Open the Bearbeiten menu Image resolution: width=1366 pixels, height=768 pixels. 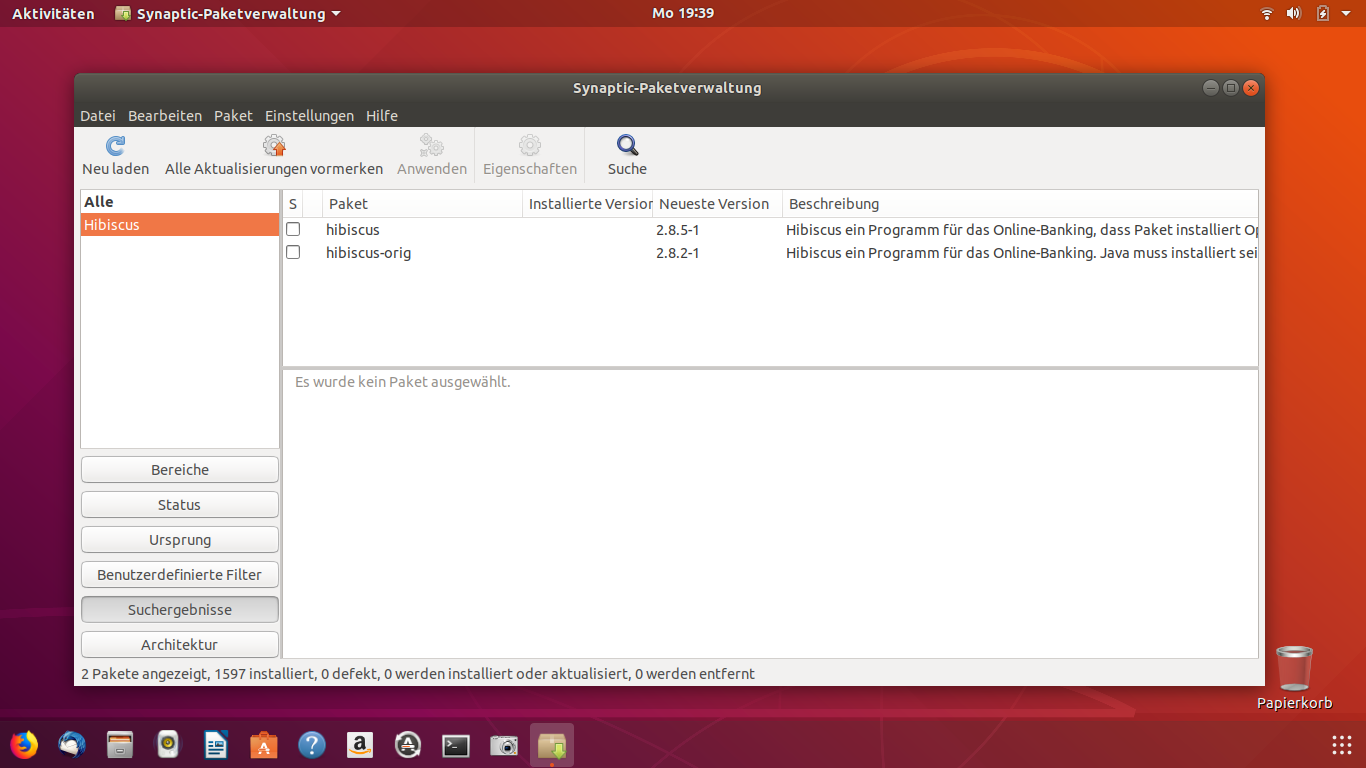(165, 116)
